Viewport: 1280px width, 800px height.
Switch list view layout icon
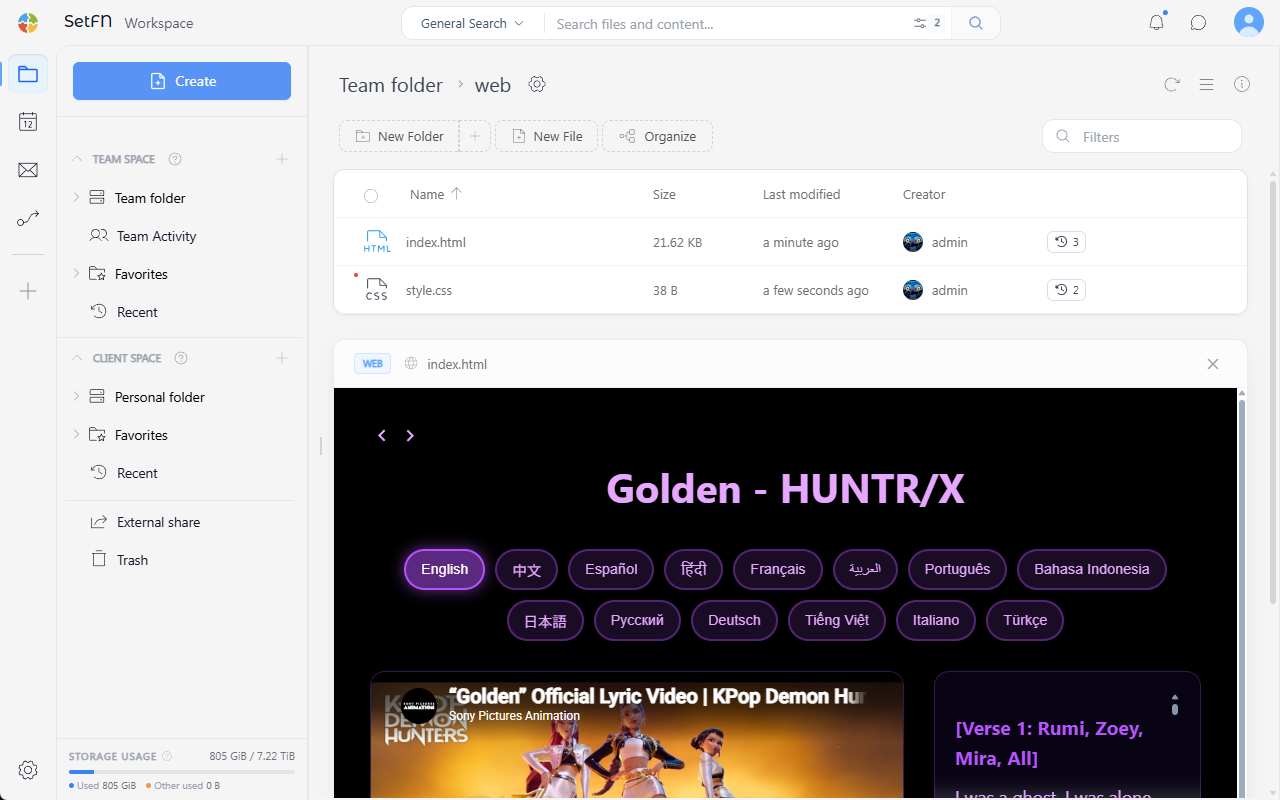pyautogui.click(x=1207, y=85)
